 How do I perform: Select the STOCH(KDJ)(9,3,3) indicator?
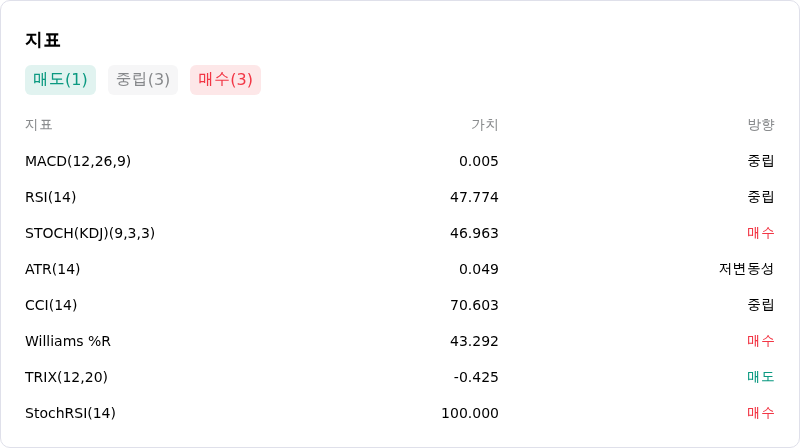[90, 233]
